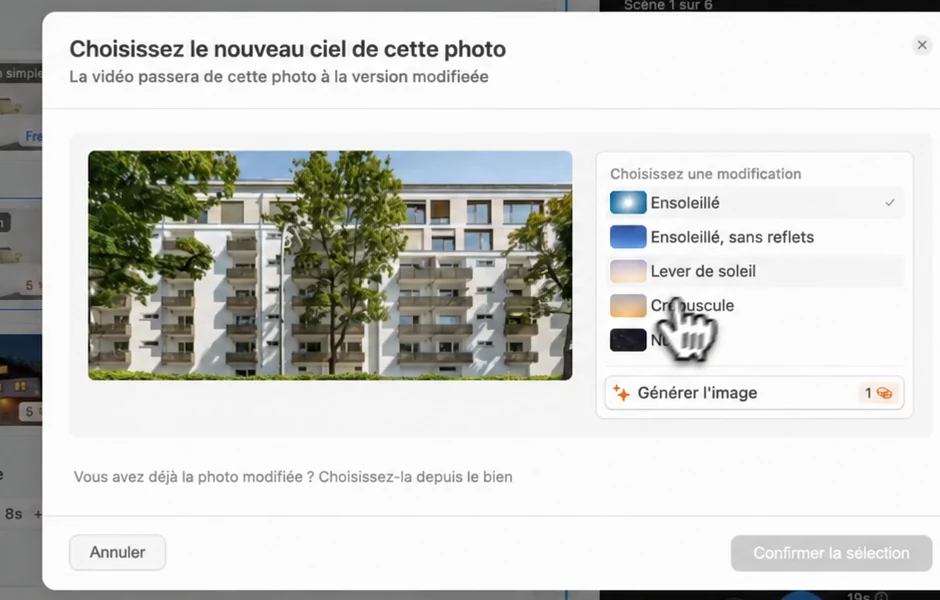Click Générer l'image button
The image size is (940, 600).
(x=754, y=393)
